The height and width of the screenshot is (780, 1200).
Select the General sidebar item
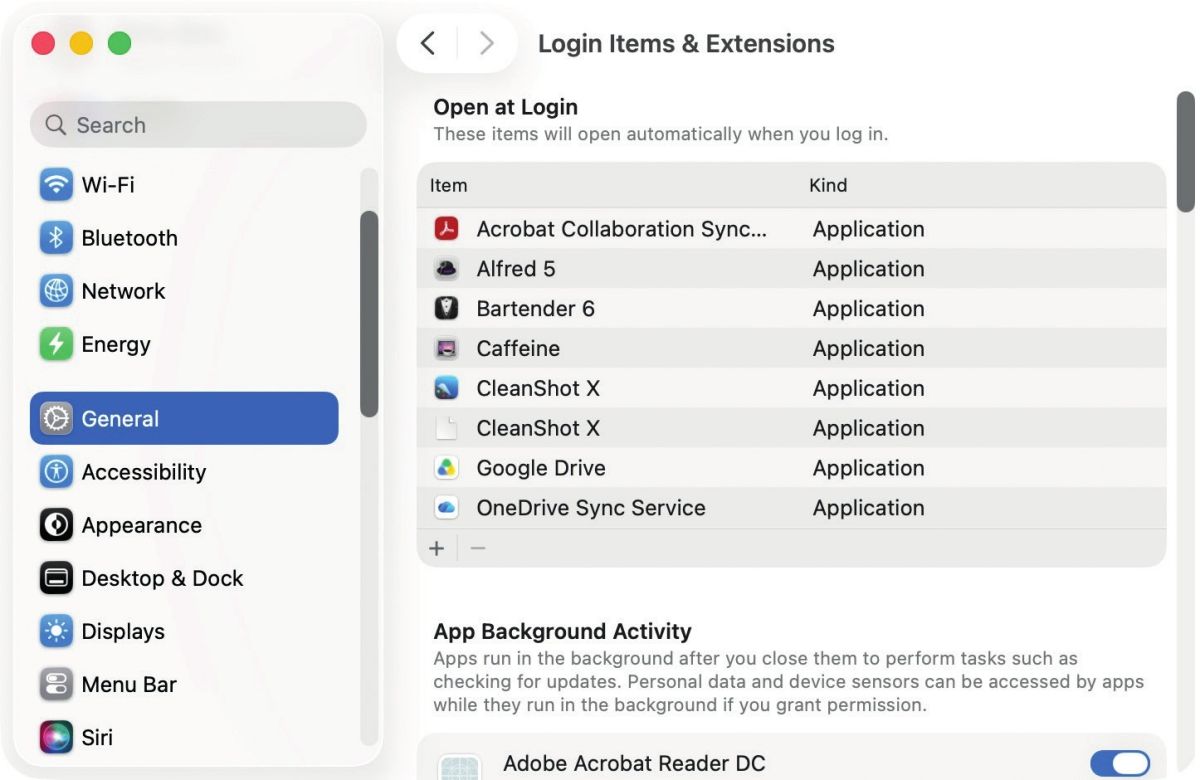coord(184,418)
